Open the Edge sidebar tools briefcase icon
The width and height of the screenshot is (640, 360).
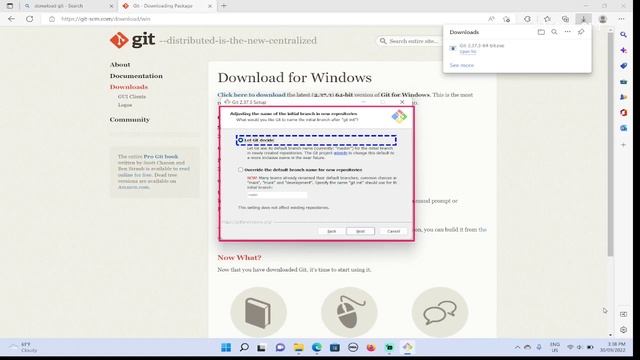click(623, 82)
